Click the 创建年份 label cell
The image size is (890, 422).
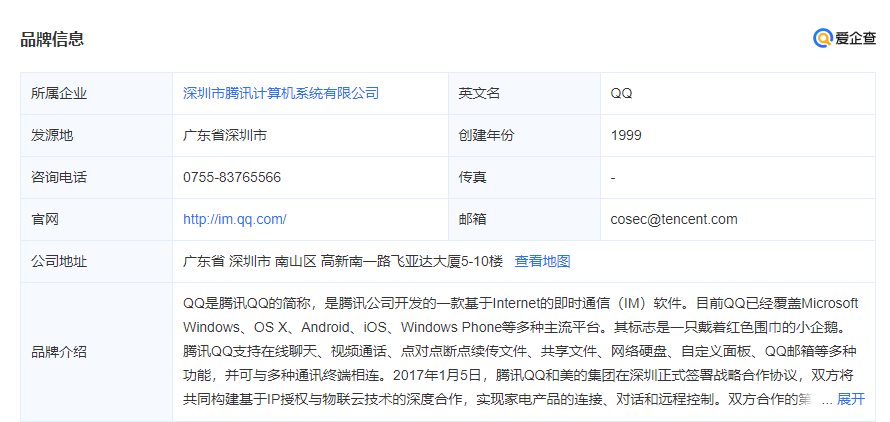(524, 135)
